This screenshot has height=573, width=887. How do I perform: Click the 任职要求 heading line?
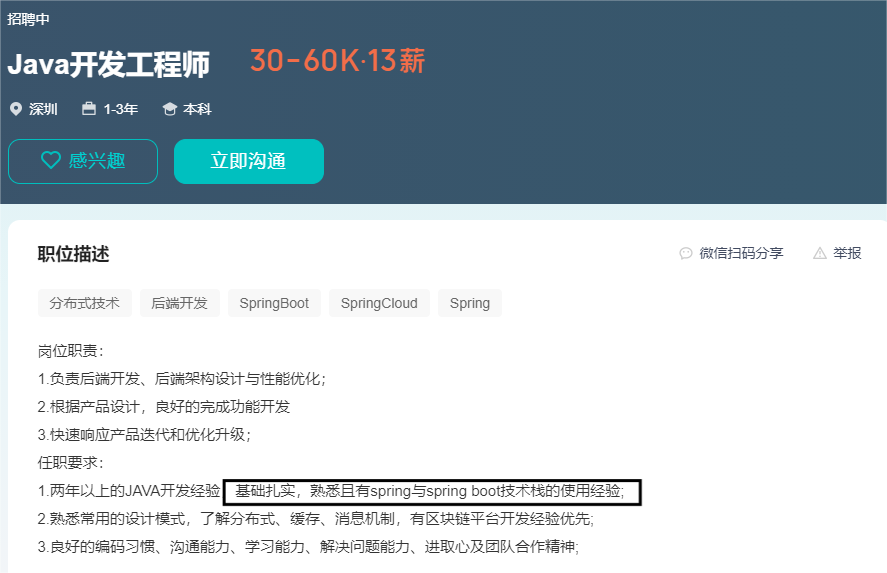click(x=71, y=463)
